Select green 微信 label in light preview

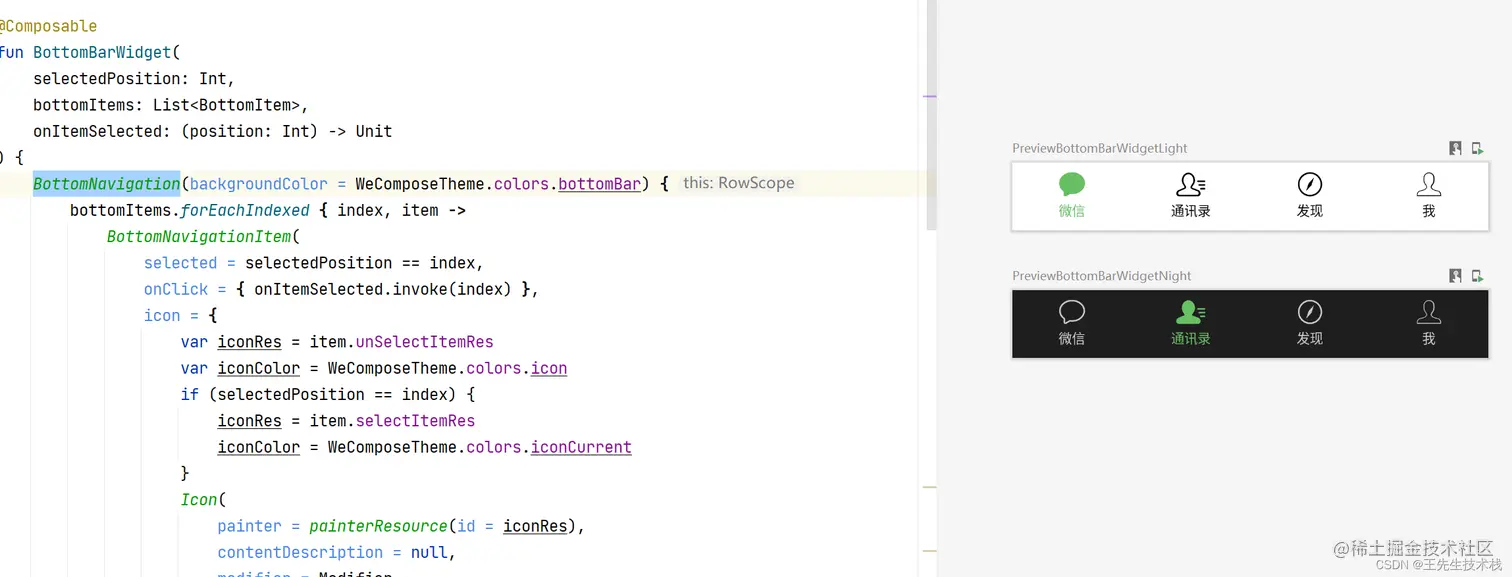coord(1072,211)
